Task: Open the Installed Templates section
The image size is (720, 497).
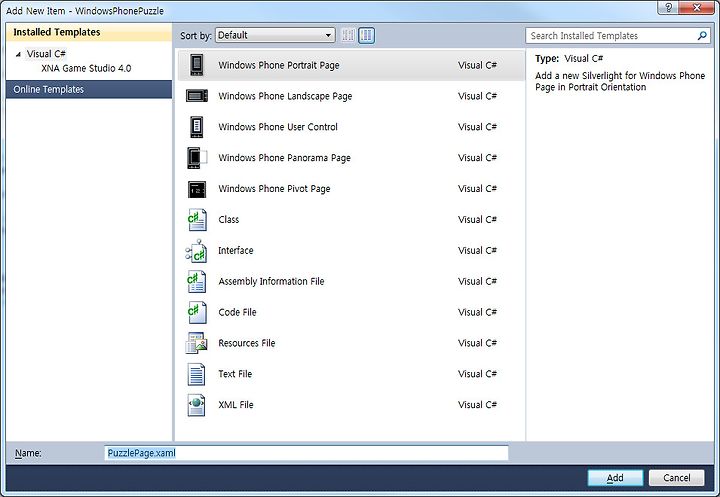Action: pos(89,32)
